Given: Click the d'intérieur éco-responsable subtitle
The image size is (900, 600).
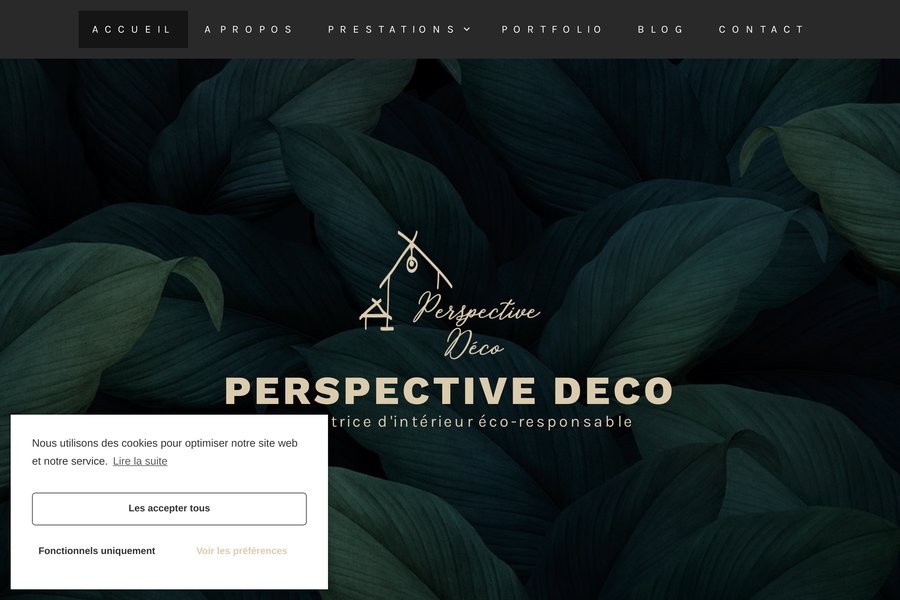Looking at the screenshot, I should (x=505, y=422).
